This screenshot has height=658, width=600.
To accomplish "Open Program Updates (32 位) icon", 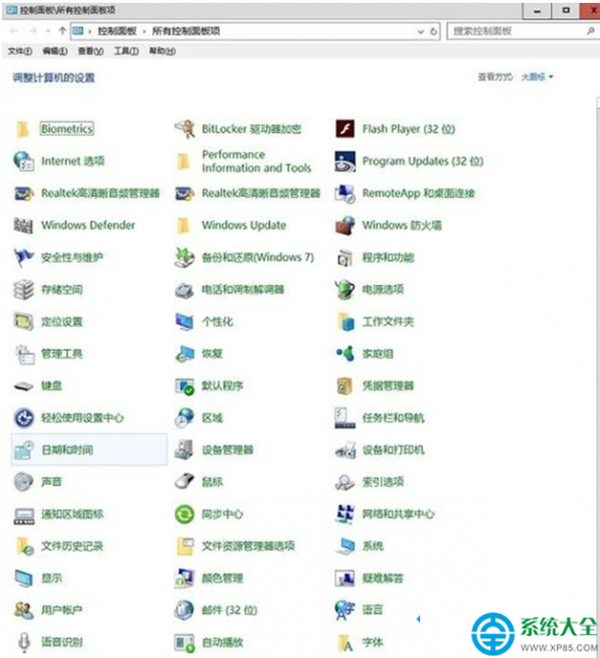I will (x=345, y=161).
